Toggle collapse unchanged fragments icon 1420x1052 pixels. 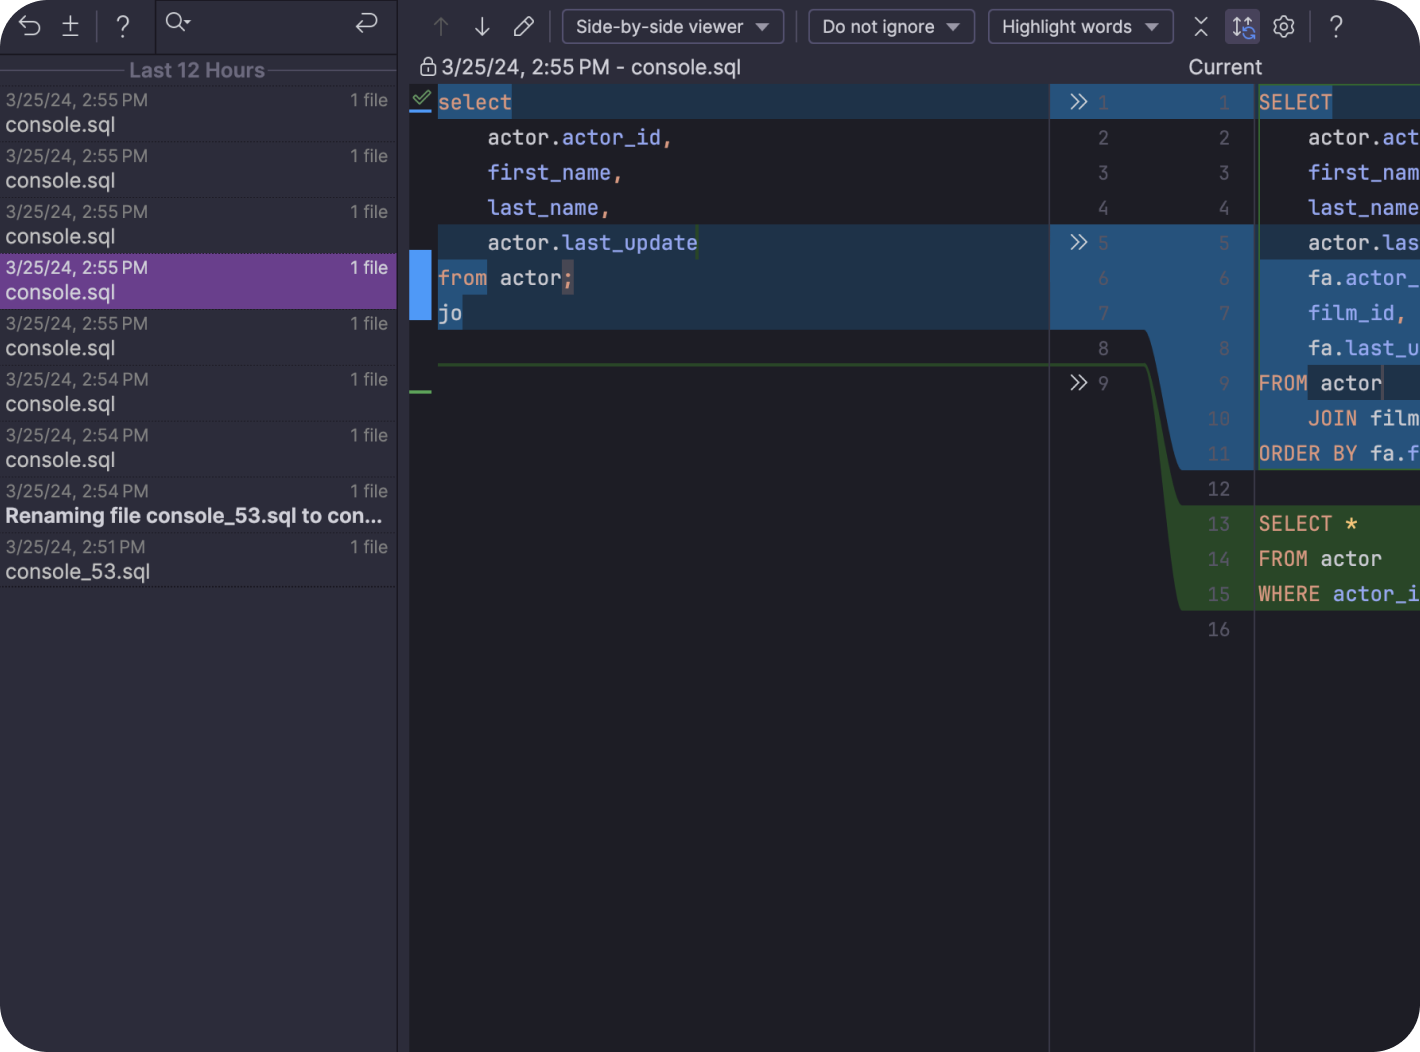click(x=1201, y=27)
